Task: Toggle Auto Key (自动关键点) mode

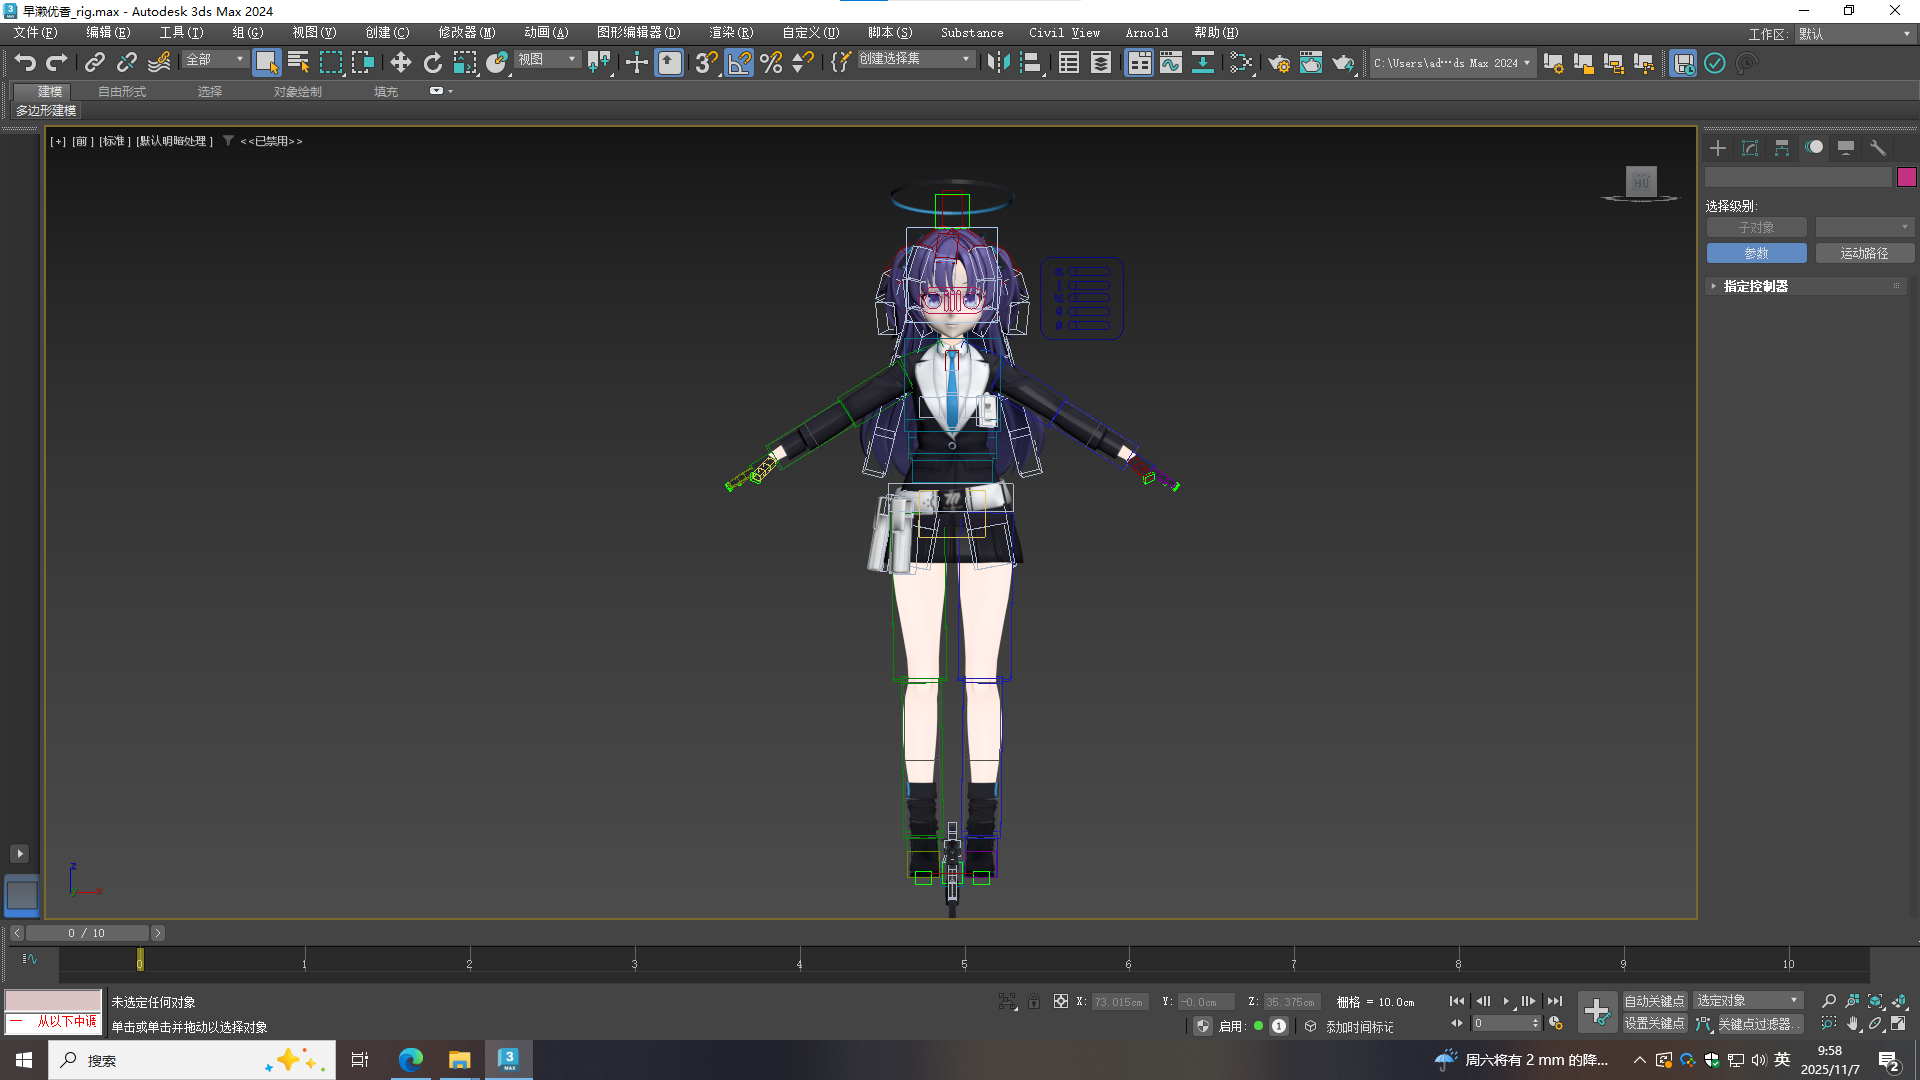Action: pos(1654,1001)
